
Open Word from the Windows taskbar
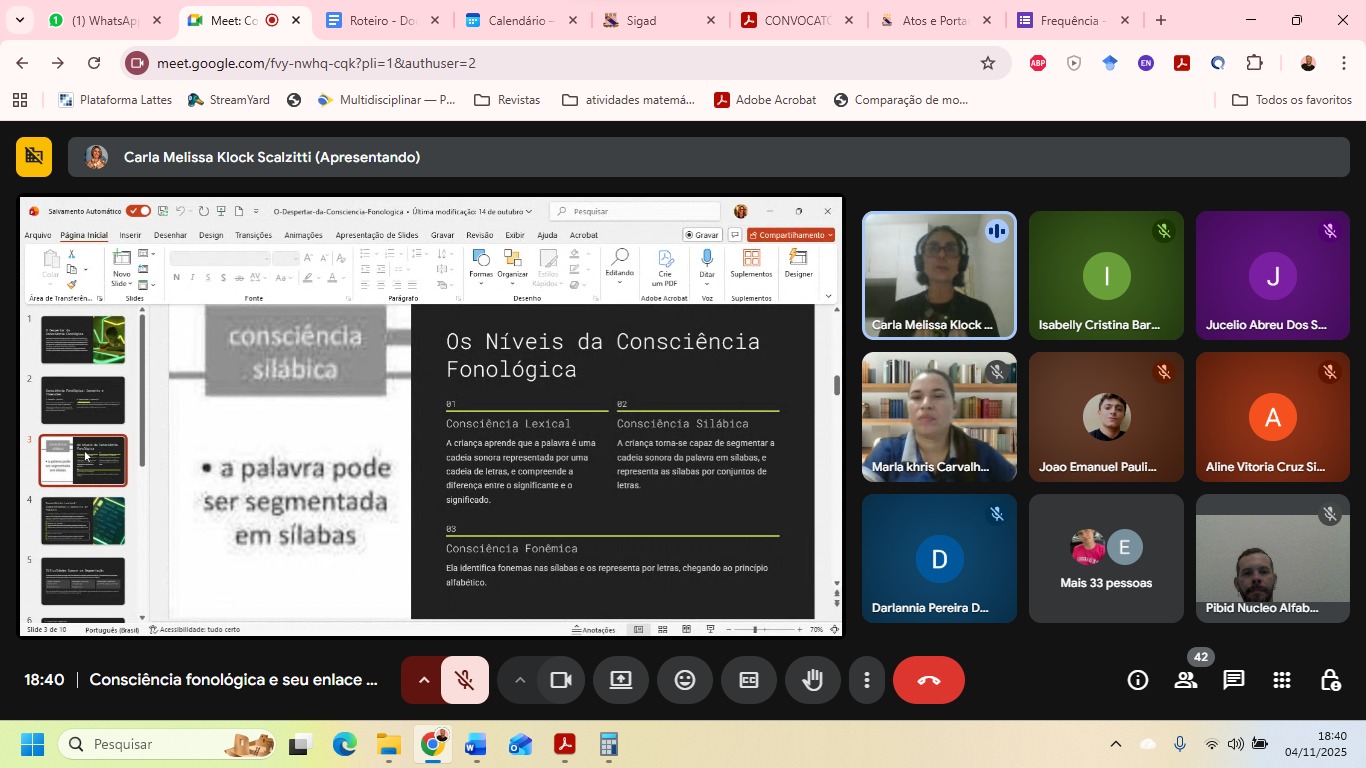[x=475, y=745]
